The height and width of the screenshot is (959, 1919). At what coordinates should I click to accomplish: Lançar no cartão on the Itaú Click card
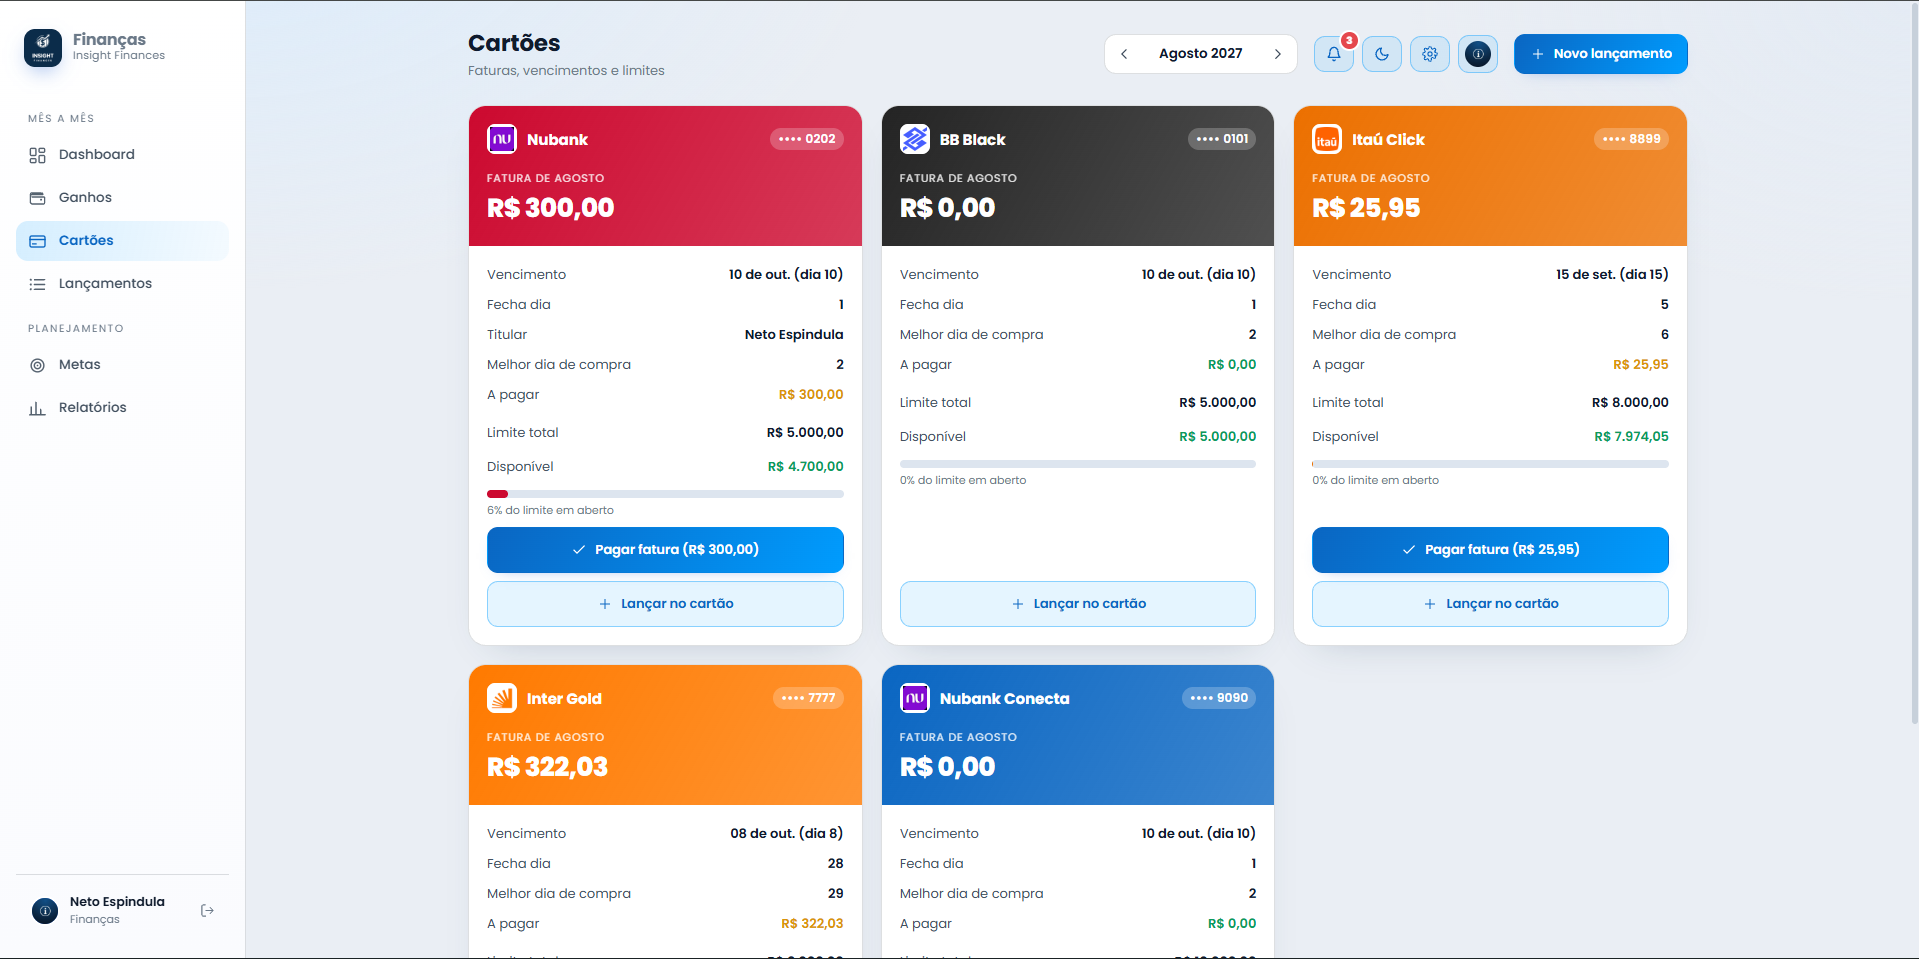(1490, 604)
